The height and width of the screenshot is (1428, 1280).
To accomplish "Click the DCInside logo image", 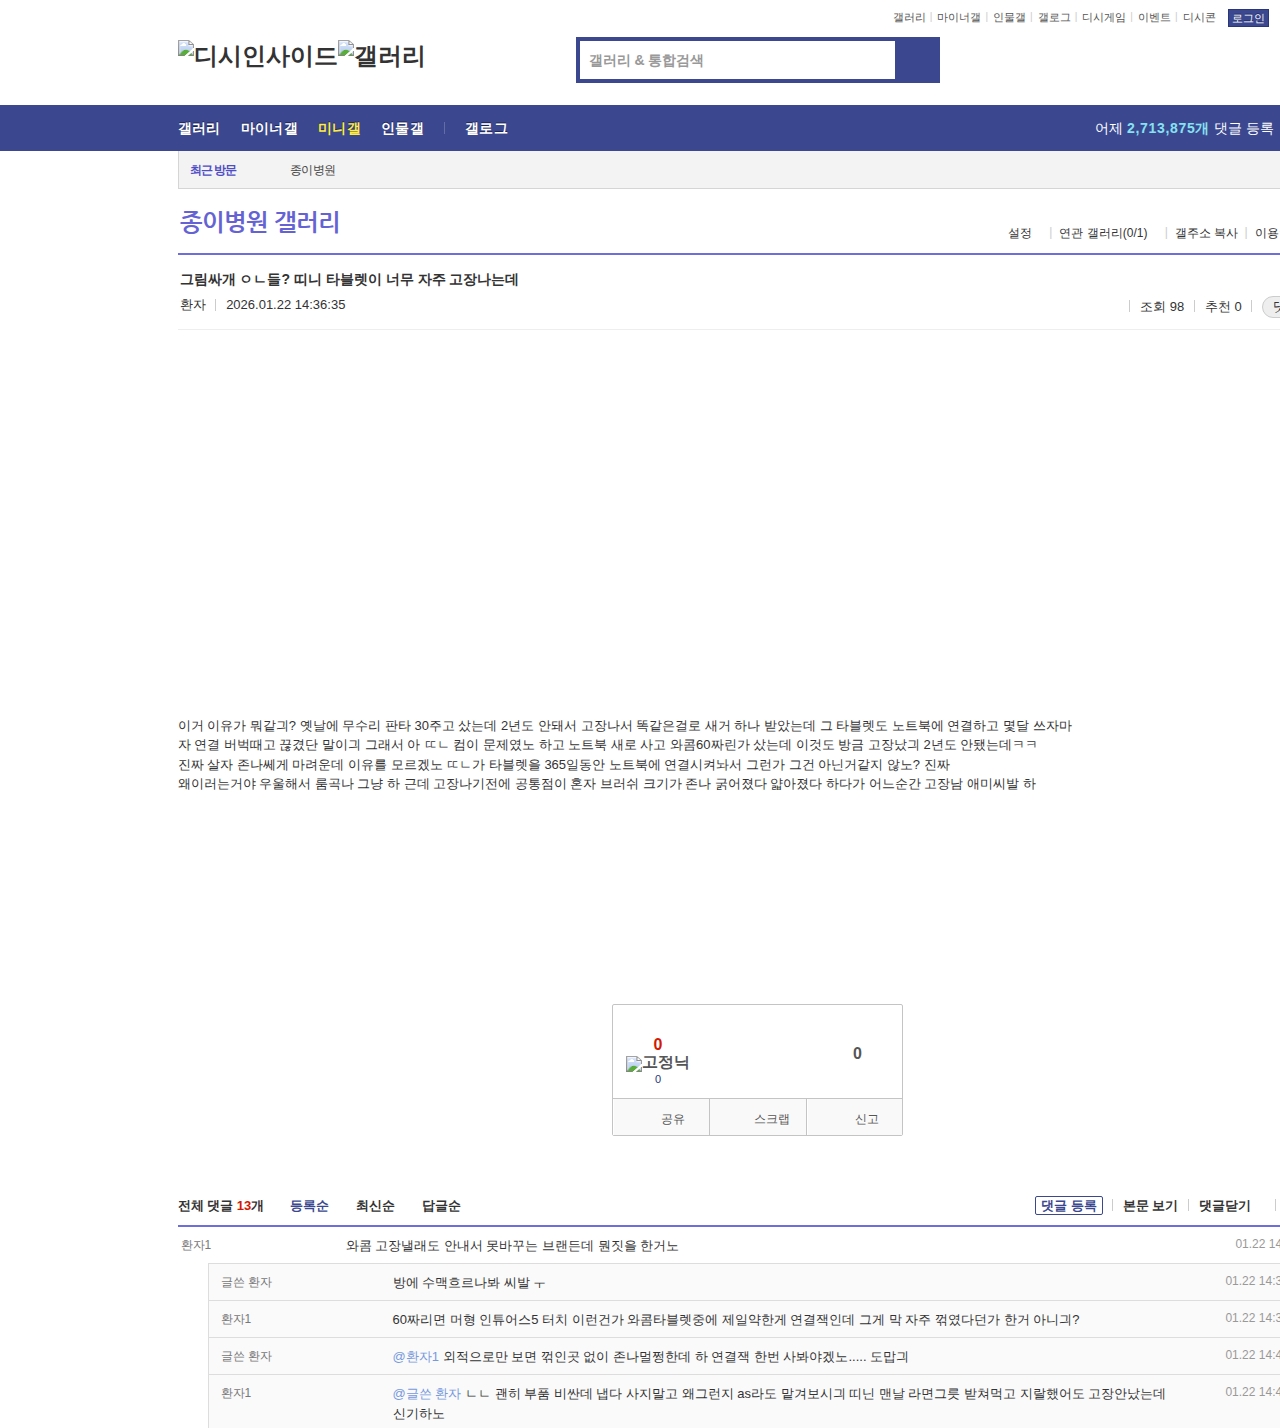I will [257, 56].
